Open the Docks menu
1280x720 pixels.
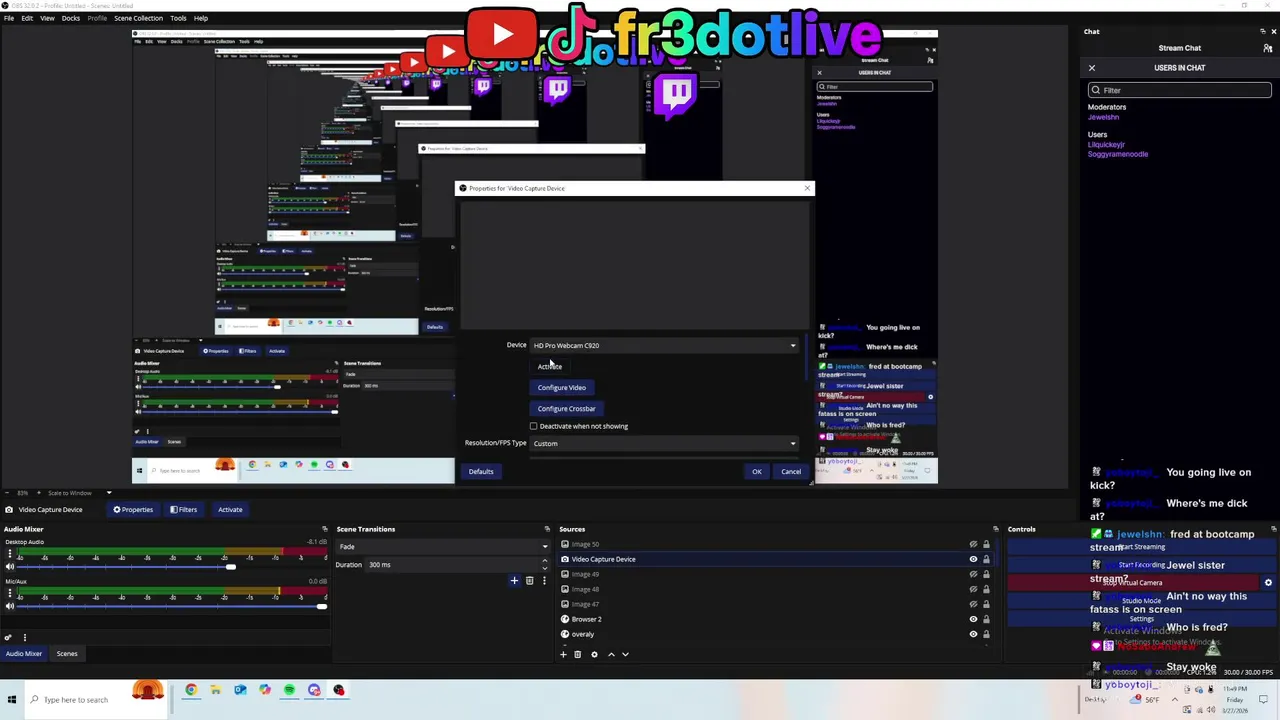click(71, 18)
